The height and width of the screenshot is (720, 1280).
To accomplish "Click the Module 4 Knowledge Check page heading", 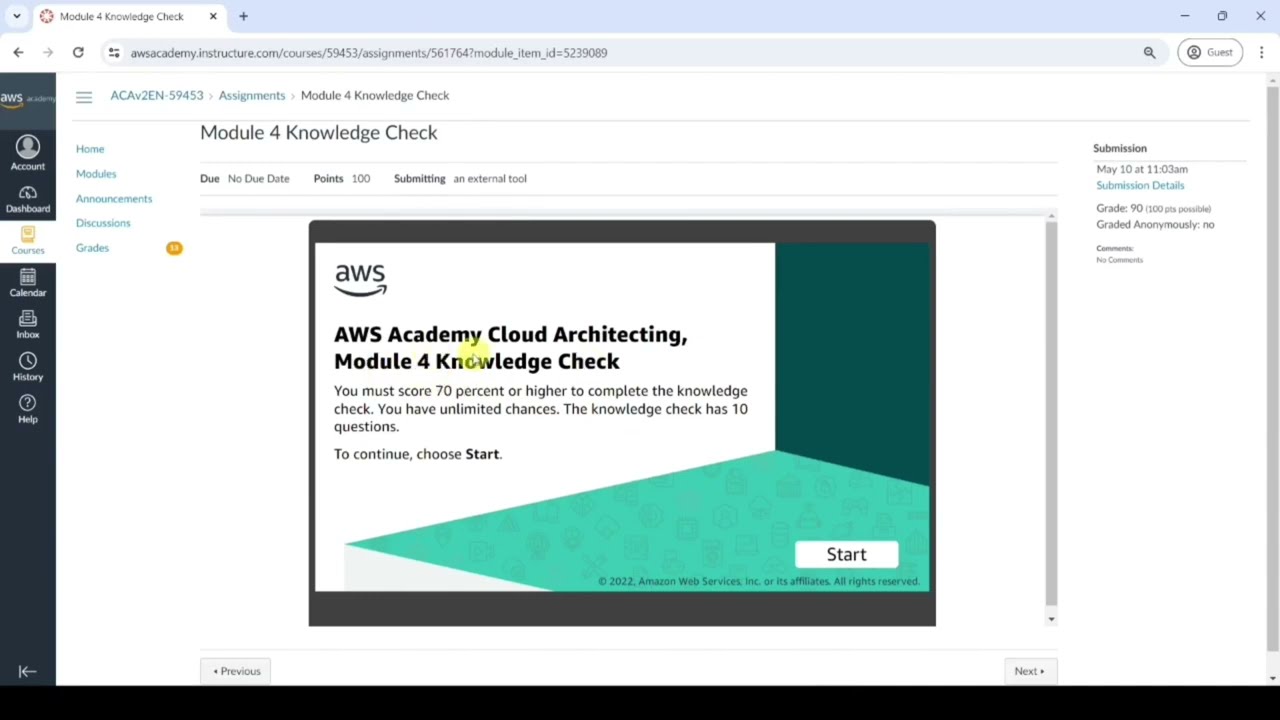I will pos(319,132).
